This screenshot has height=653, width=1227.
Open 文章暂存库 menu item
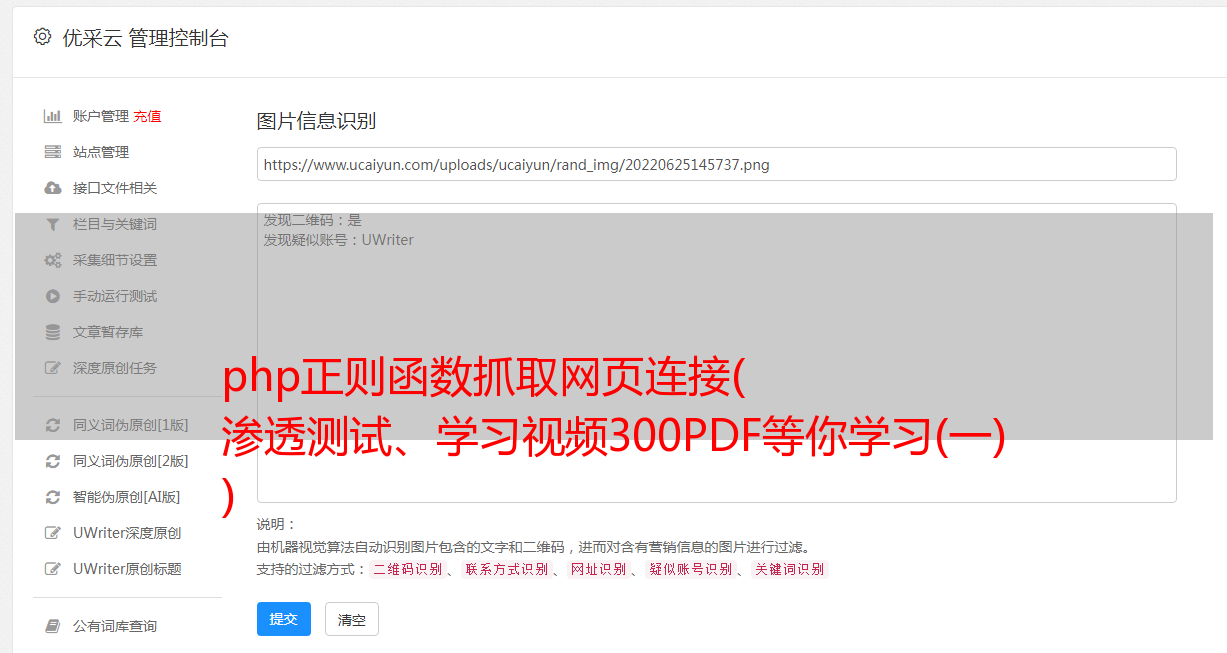point(108,332)
